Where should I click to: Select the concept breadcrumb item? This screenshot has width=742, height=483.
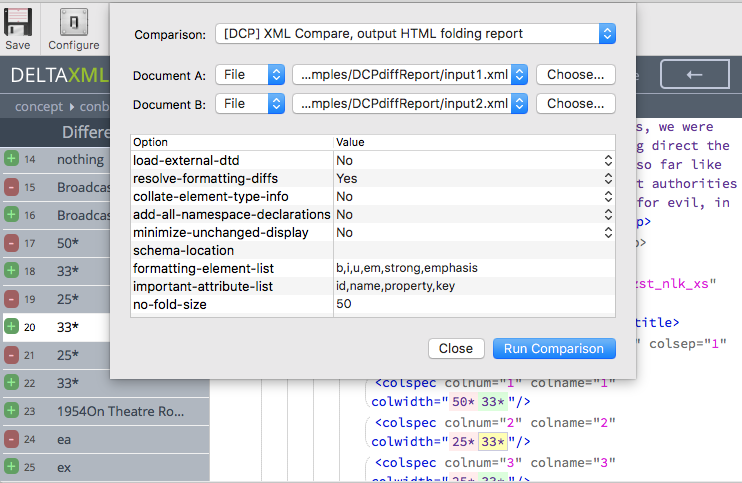[x=38, y=107]
